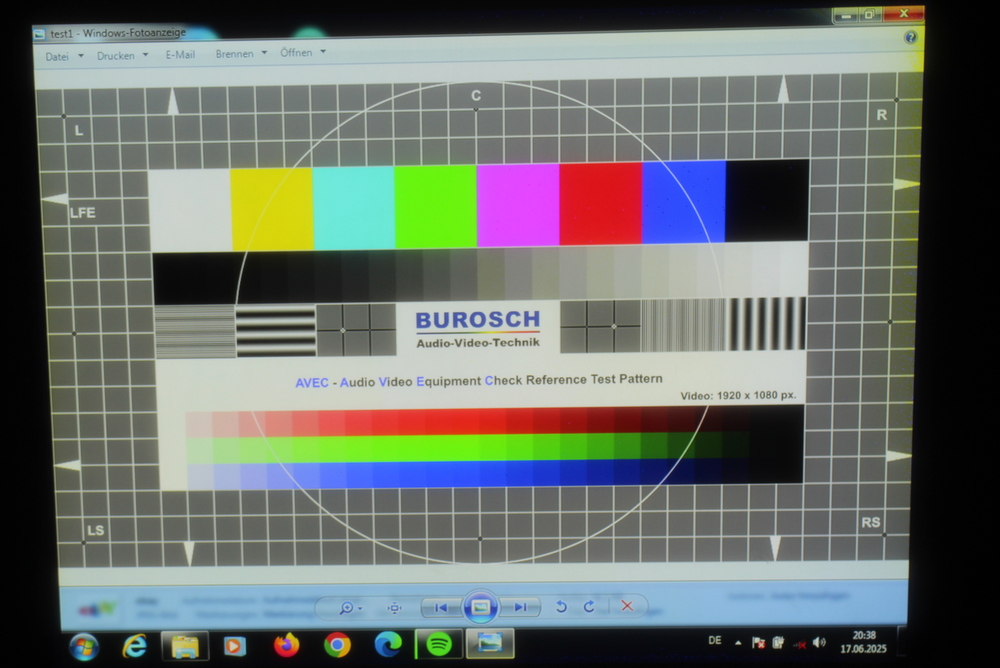
Task: Launch Google Chrome from the taskbar
Action: [x=337, y=645]
